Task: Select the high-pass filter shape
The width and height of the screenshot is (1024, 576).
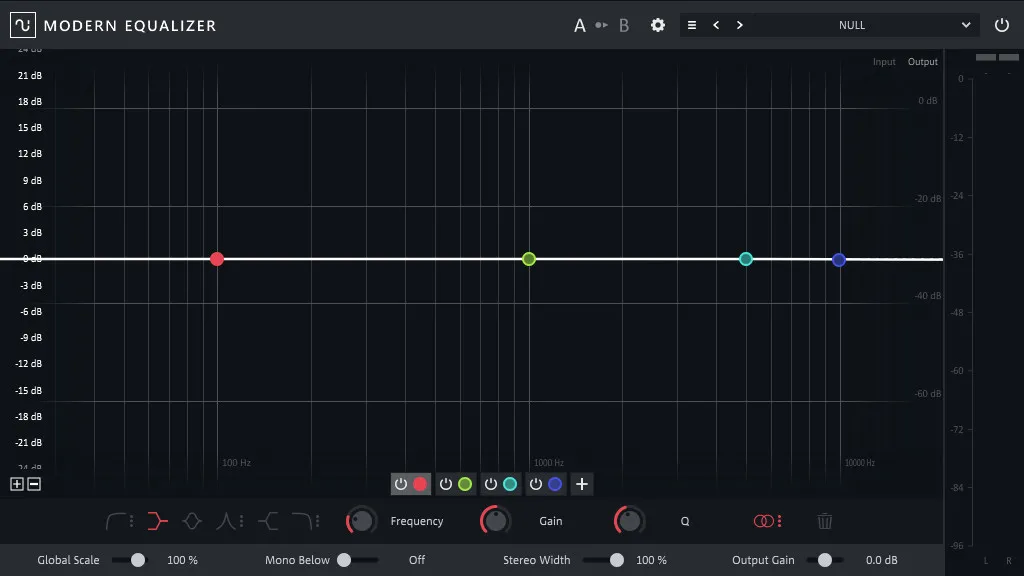Action: (x=116, y=521)
